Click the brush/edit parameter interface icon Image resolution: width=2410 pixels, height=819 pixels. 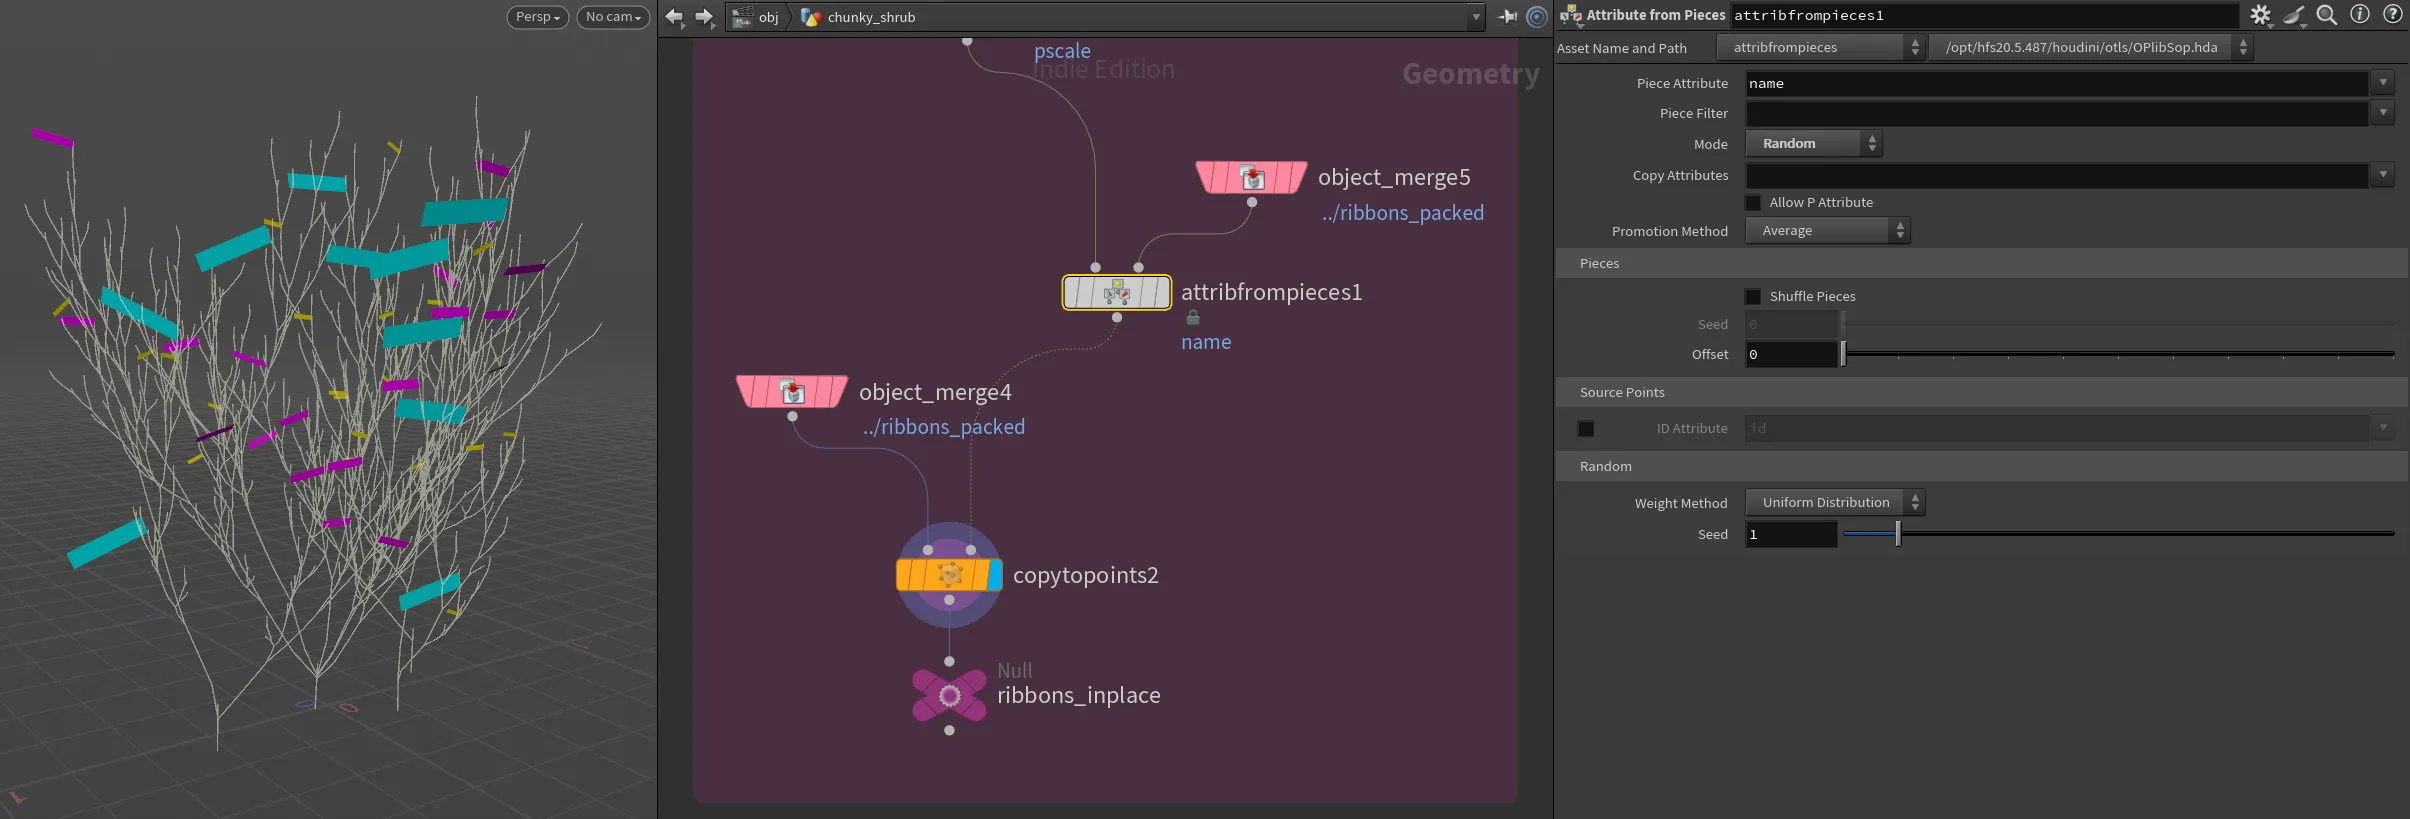point(2294,15)
